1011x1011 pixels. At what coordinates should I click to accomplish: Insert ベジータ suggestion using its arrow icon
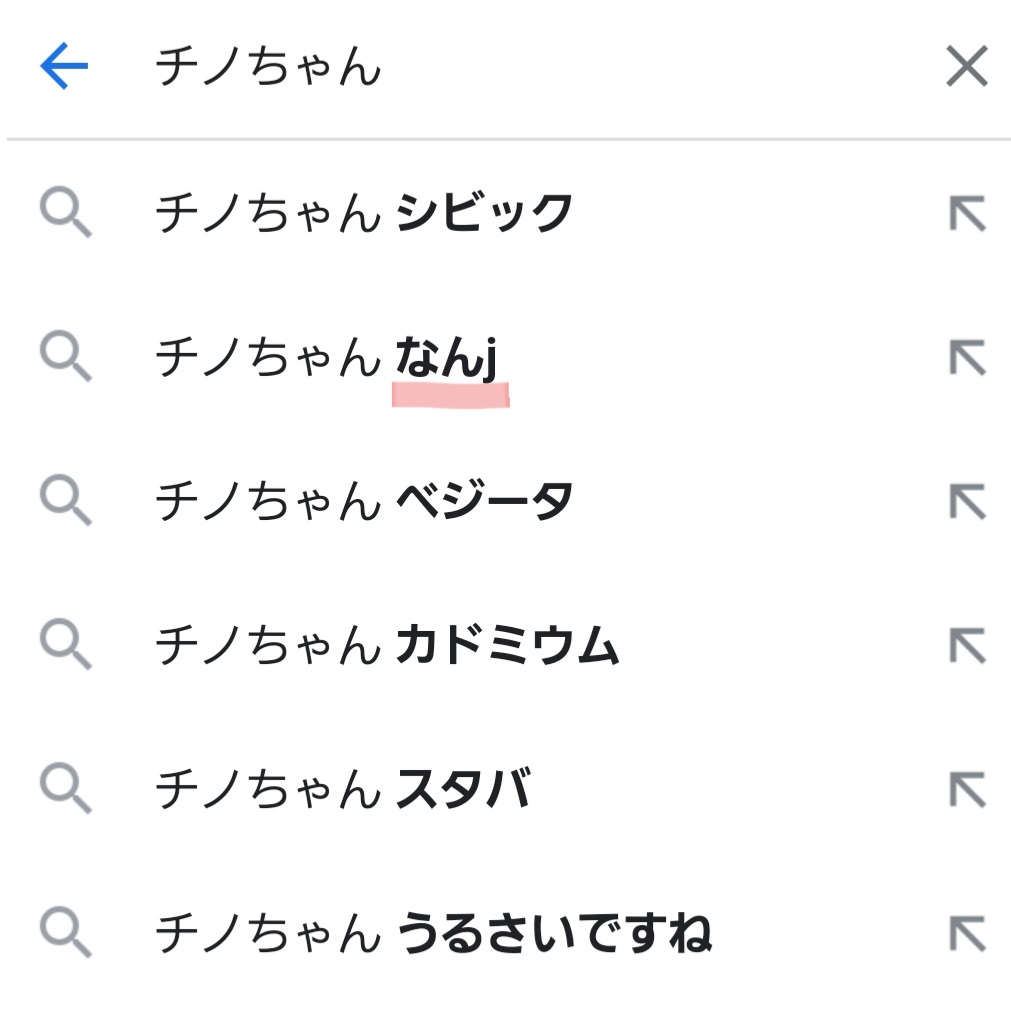point(966,501)
